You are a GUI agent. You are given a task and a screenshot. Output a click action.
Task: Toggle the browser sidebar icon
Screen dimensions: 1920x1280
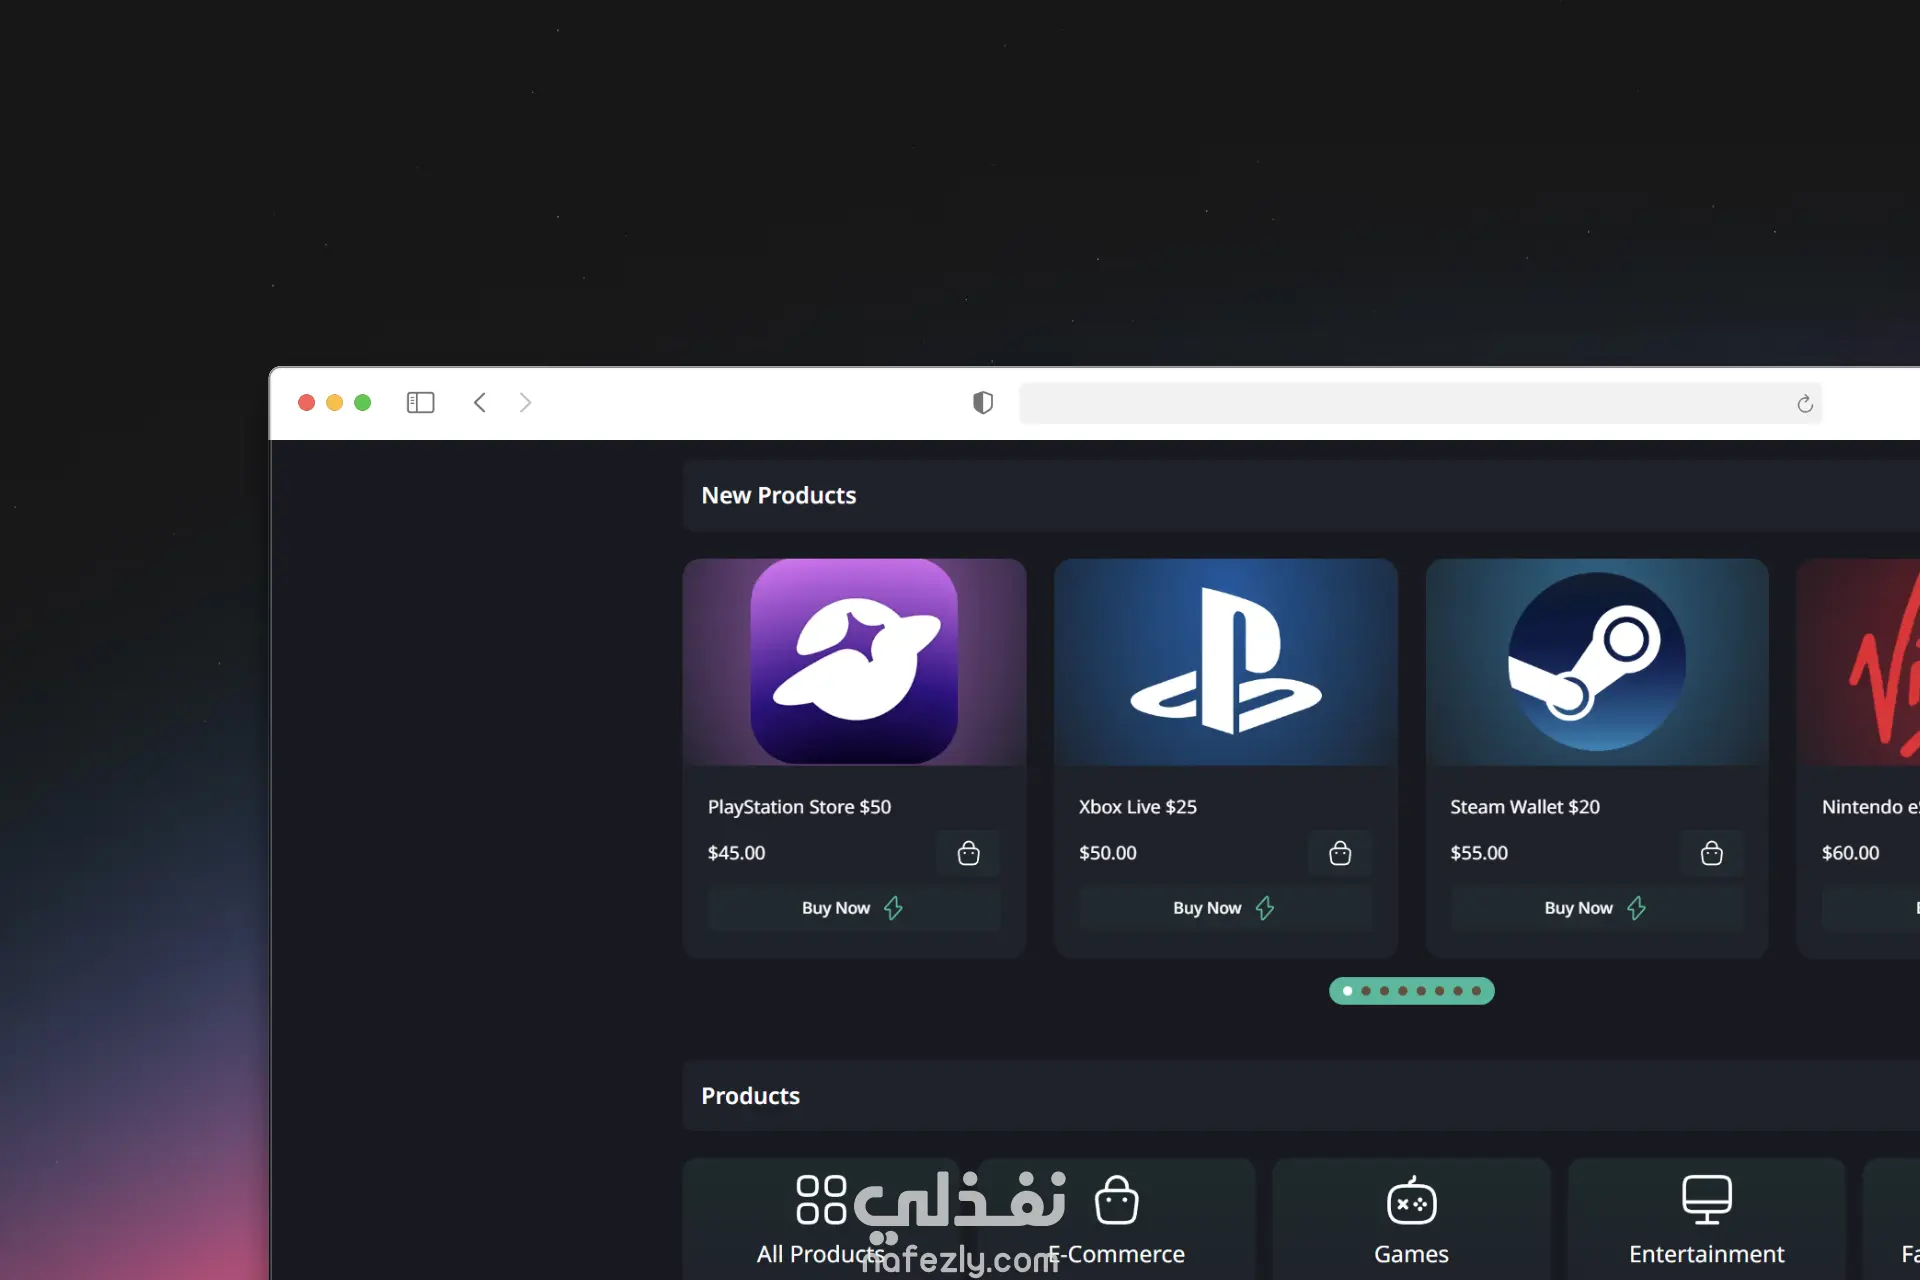tap(420, 402)
